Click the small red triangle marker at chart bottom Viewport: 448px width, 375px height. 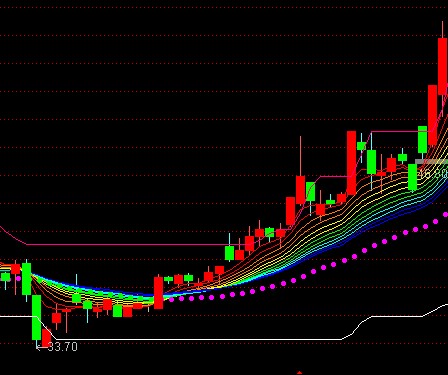[x=299, y=373]
